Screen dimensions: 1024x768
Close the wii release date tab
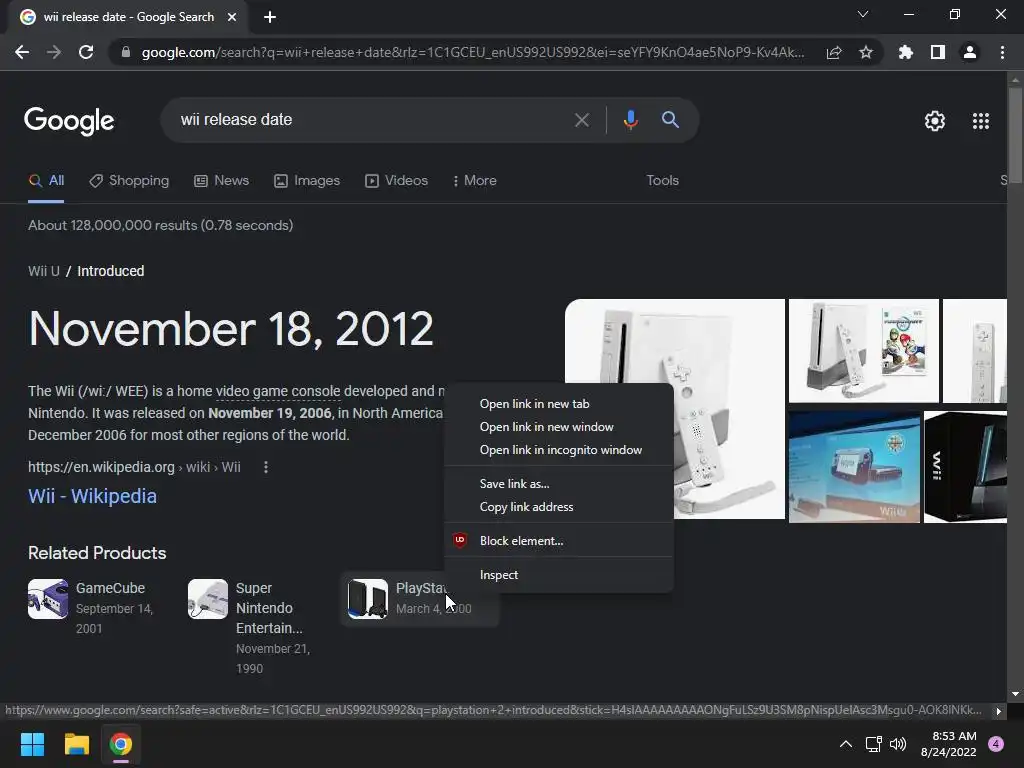click(x=232, y=17)
